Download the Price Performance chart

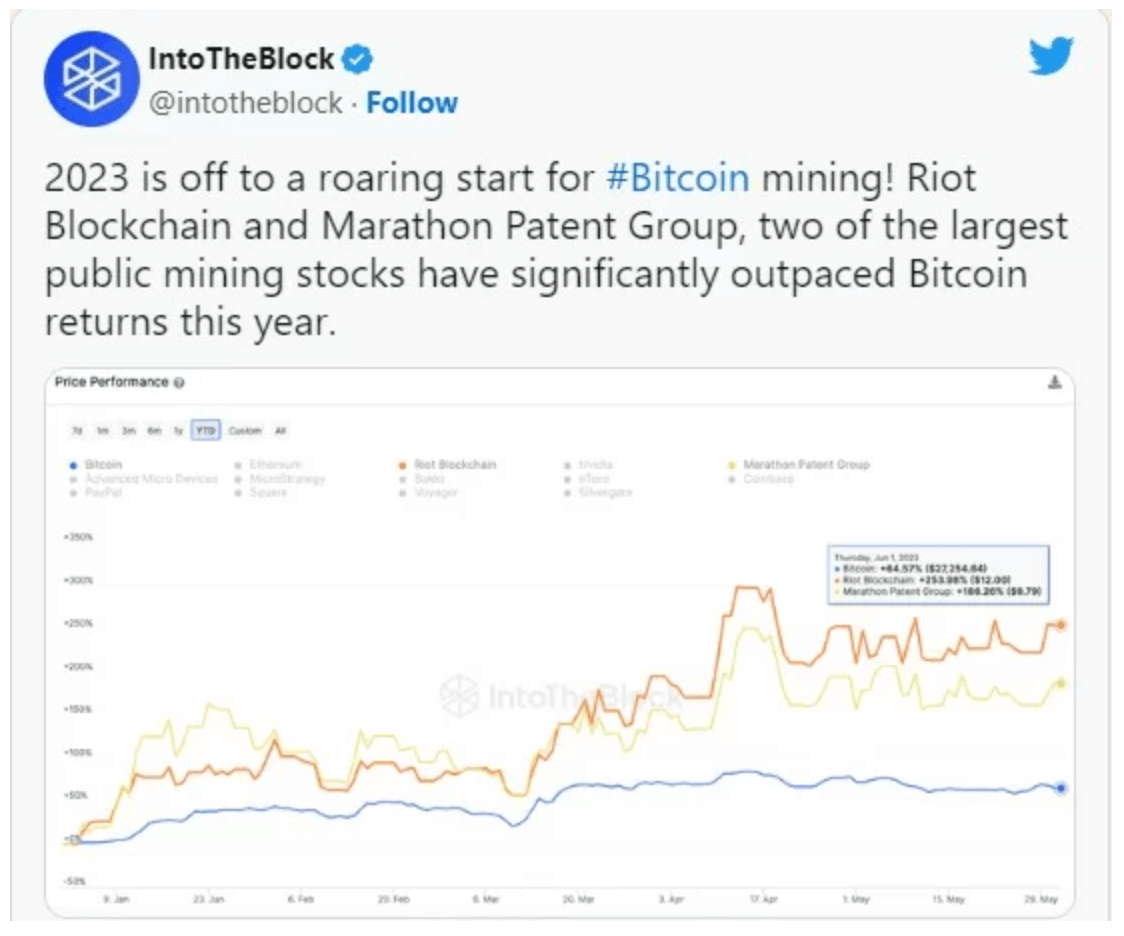point(1054,381)
